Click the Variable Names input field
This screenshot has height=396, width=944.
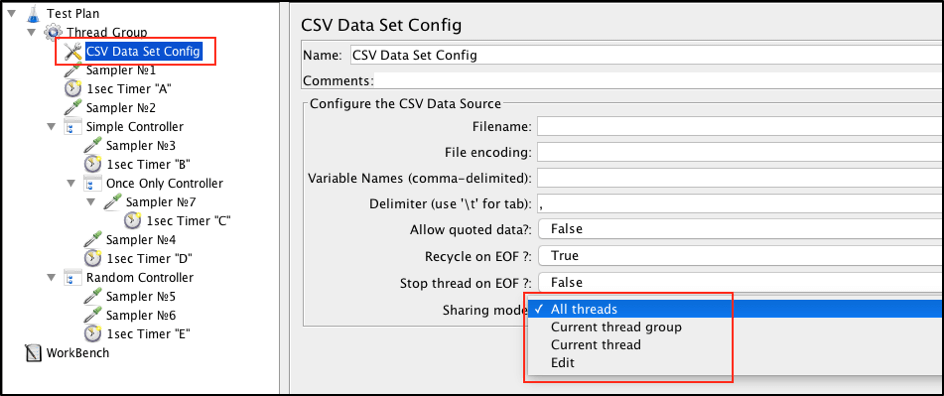pos(741,179)
